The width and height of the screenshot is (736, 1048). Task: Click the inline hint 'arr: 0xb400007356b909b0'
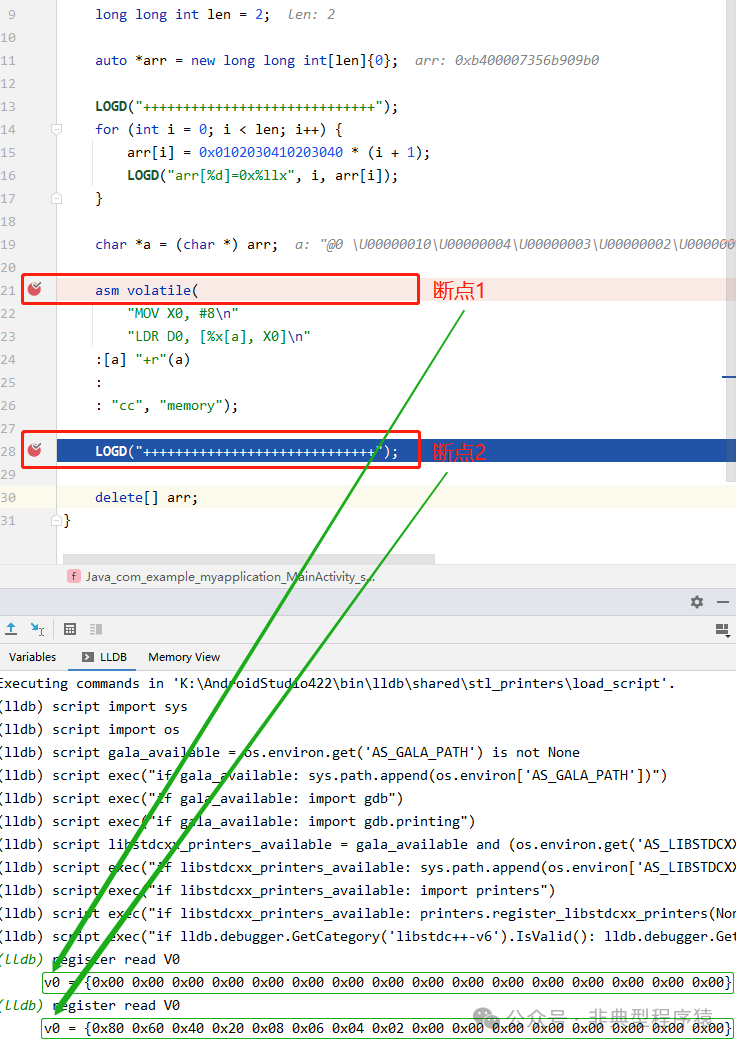click(507, 60)
